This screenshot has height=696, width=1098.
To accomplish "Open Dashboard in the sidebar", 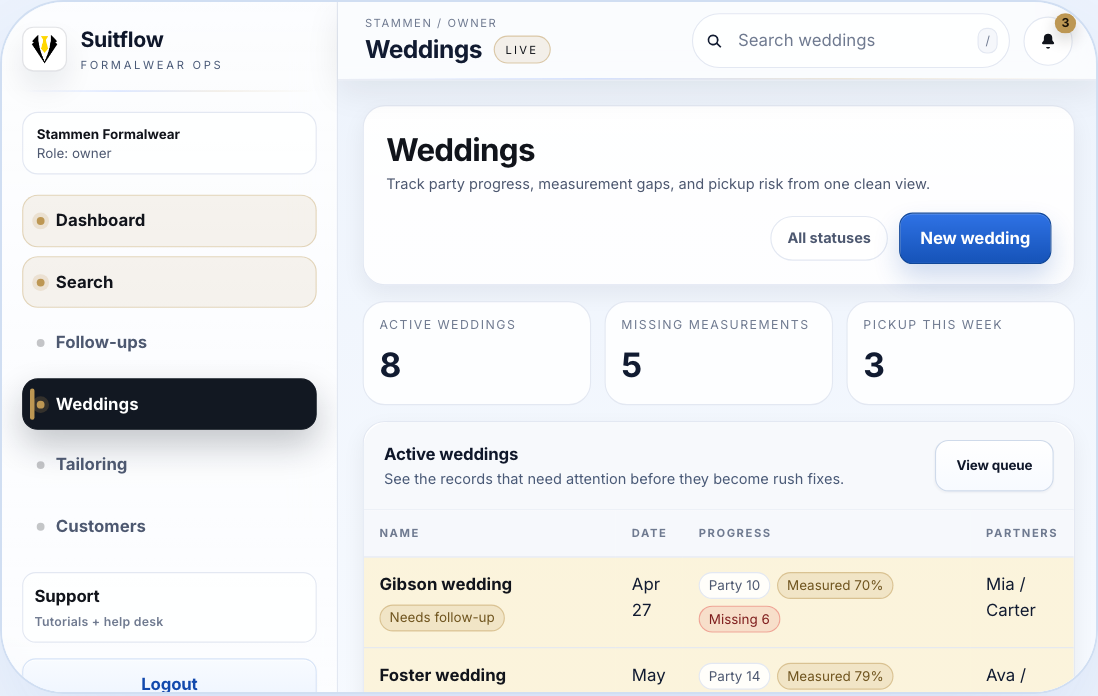I will [169, 221].
